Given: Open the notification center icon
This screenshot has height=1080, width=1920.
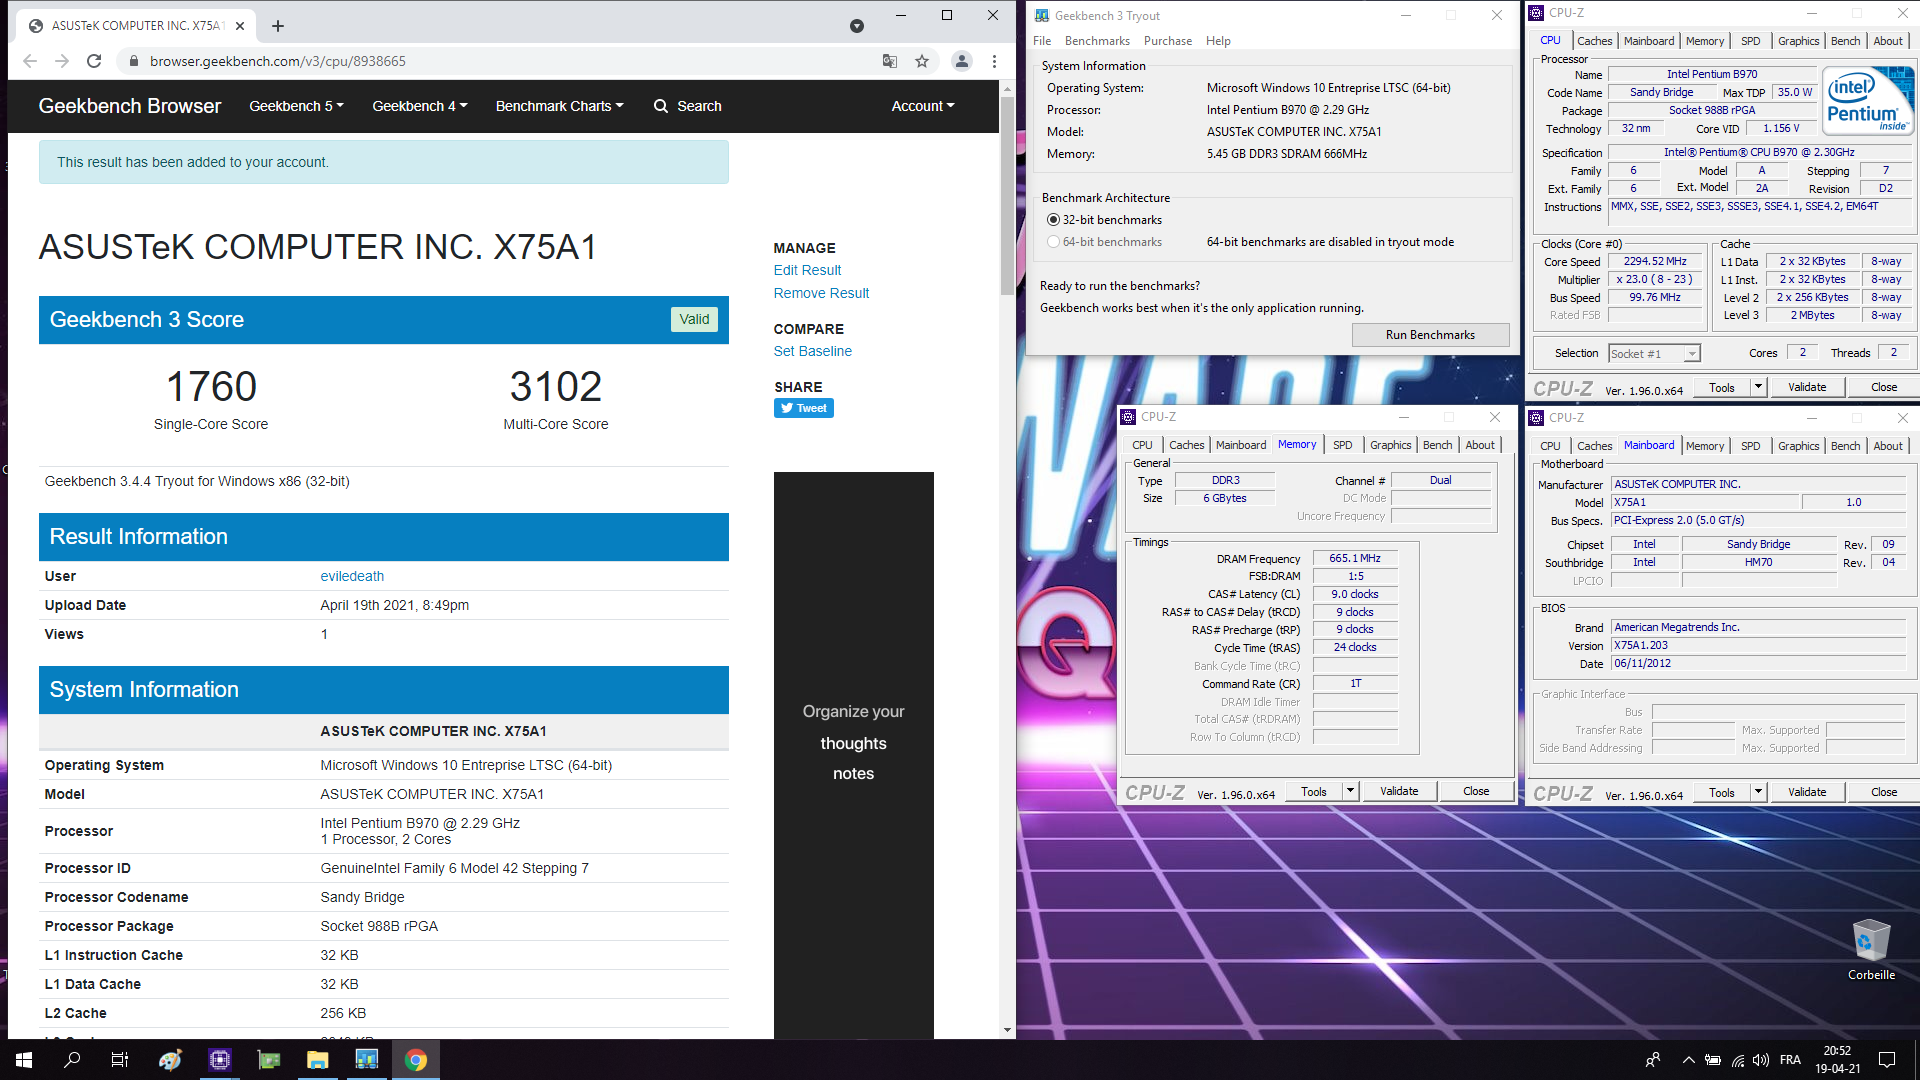Looking at the screenshot, I should [1887, 1060].
